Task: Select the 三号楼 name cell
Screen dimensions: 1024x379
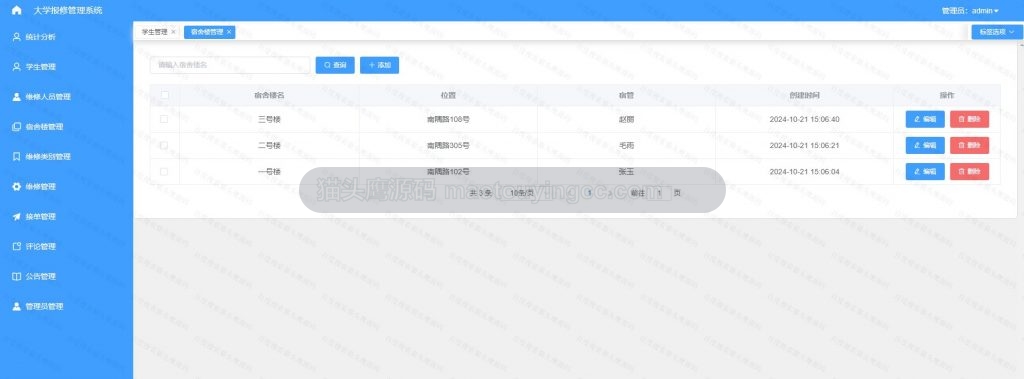Action: pyautogui.click(x=269, y=119)
